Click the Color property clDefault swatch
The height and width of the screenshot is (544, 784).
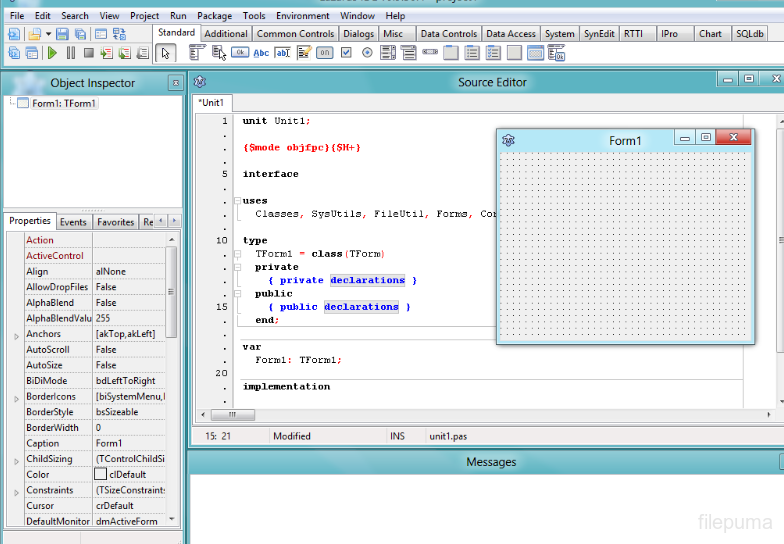[101, 475]
